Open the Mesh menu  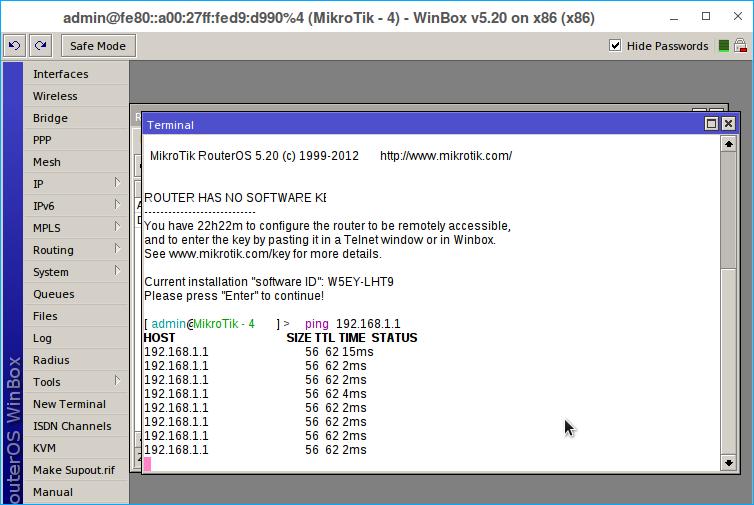(x=76, y=162)
